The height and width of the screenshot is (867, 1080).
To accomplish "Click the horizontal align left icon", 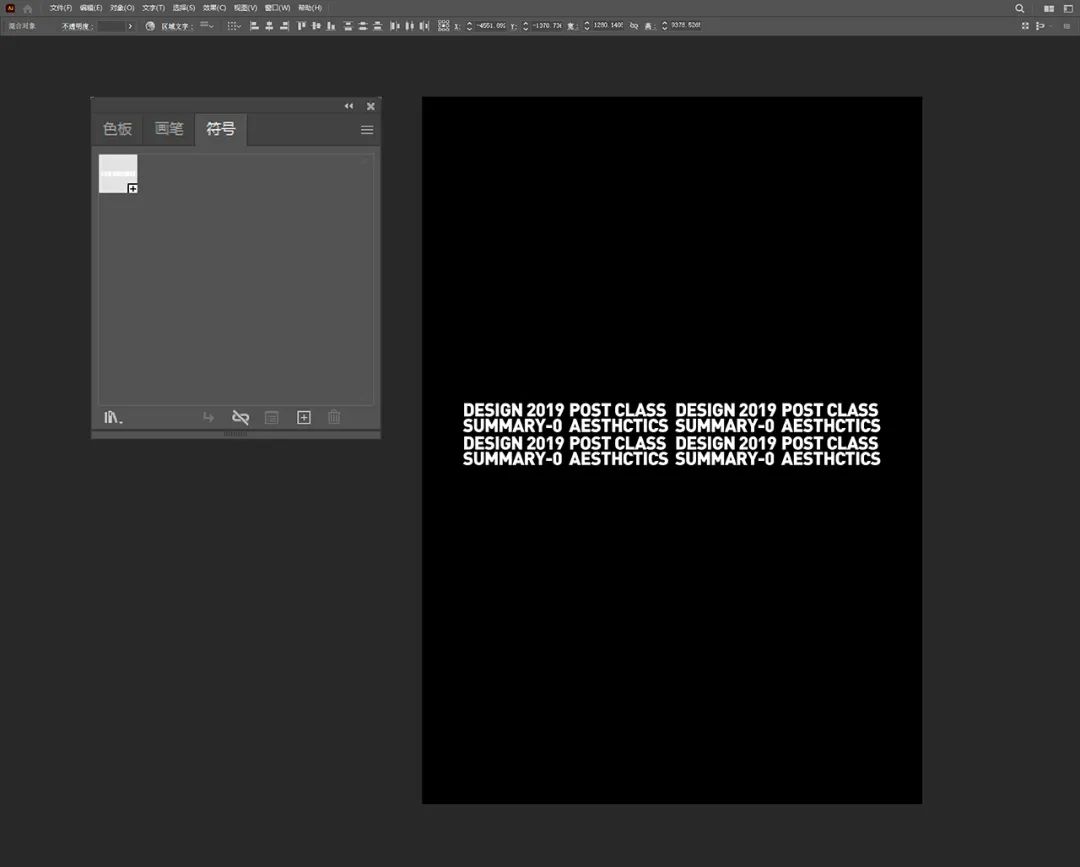I will pyautogui.click(x=254, y=26).
